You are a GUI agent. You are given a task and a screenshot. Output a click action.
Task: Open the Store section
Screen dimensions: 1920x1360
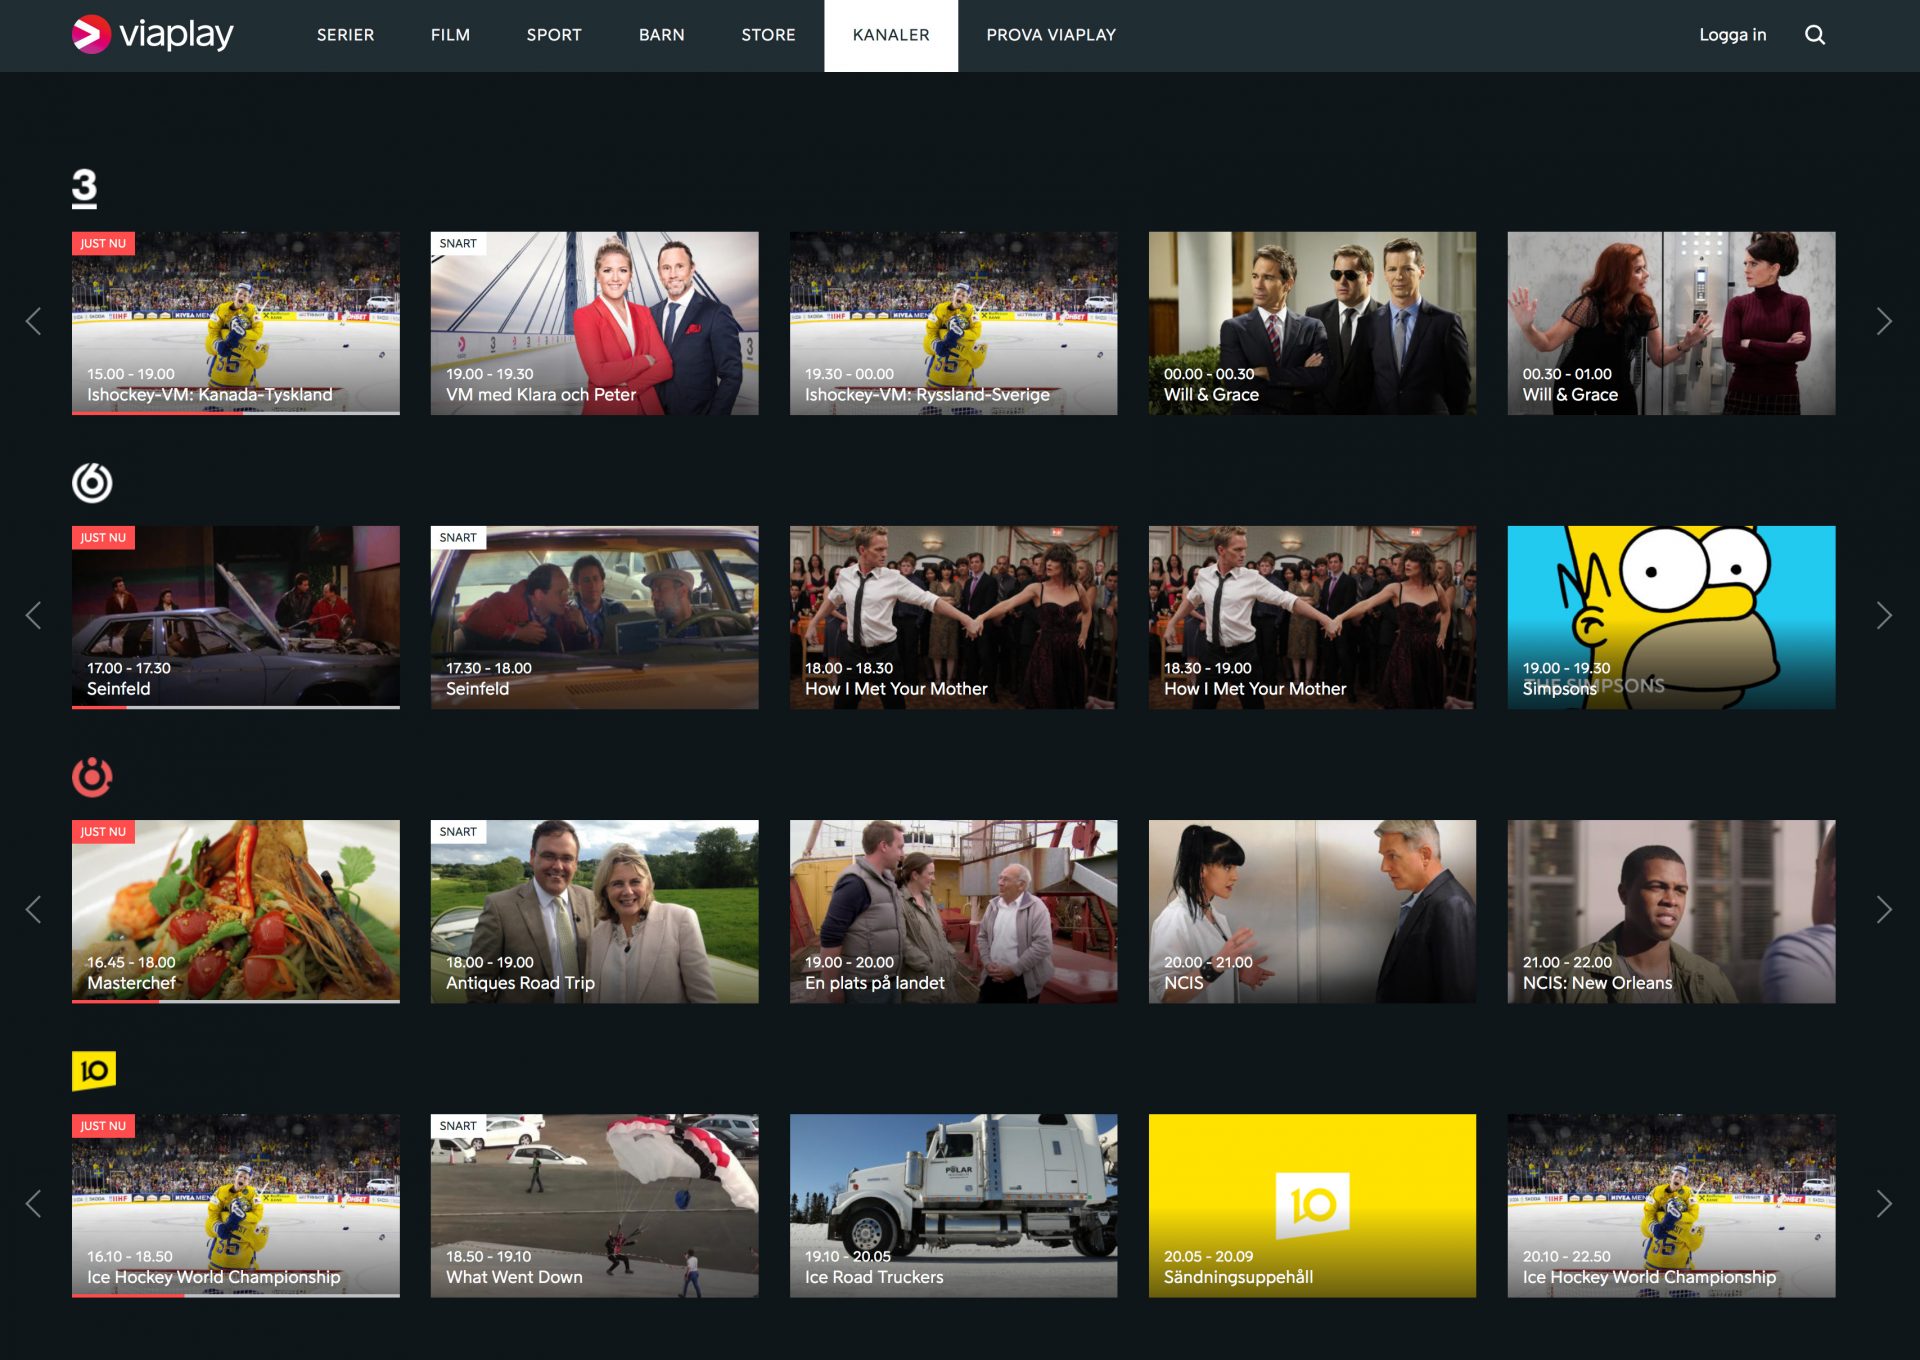[769, 35]
